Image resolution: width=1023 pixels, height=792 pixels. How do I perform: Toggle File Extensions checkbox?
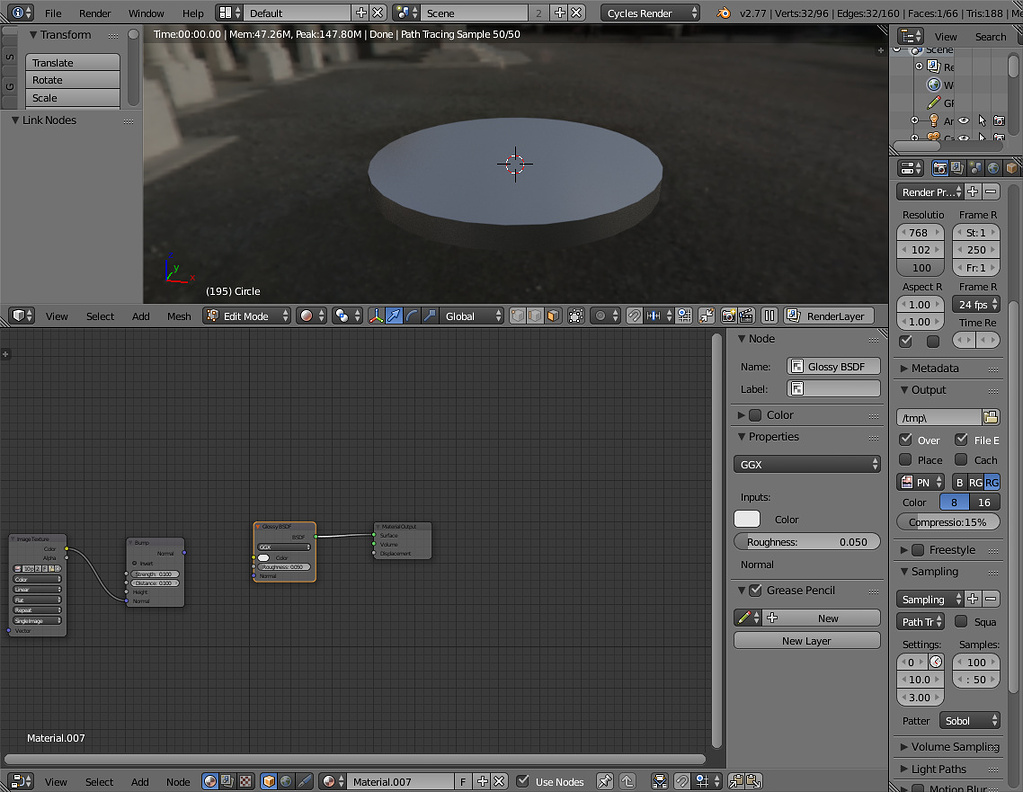click(961, 440)
